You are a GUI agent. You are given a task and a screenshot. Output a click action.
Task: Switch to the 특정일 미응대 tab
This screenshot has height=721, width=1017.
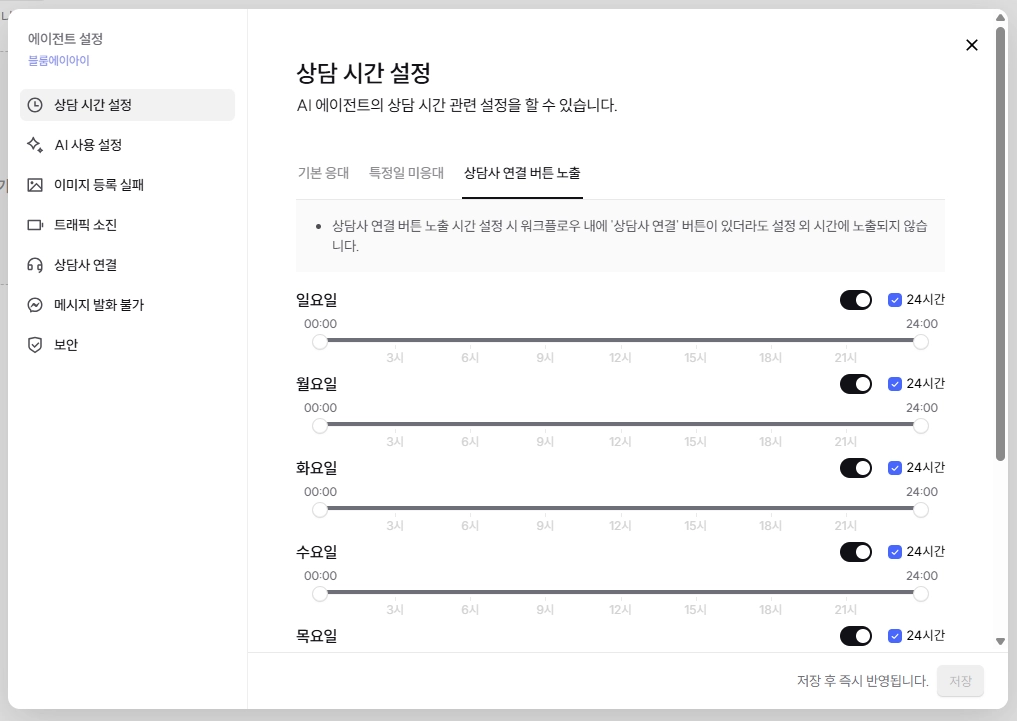pos(406,173)
